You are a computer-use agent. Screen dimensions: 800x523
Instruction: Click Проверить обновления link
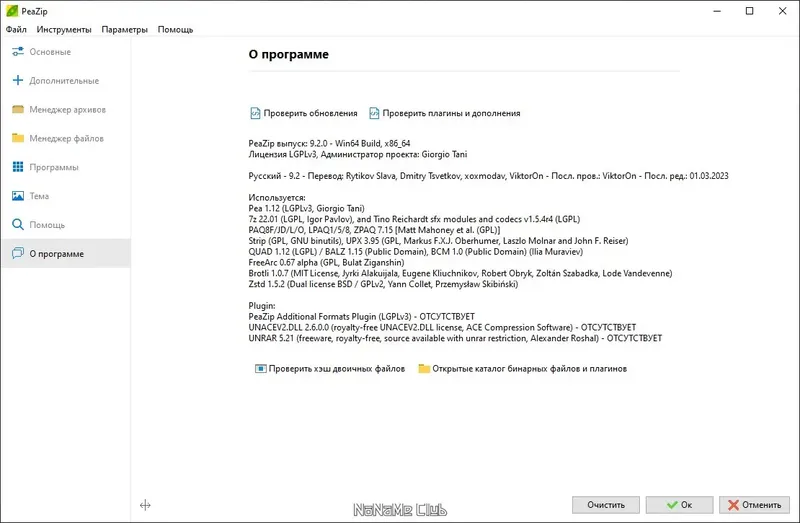click(310, 113)
